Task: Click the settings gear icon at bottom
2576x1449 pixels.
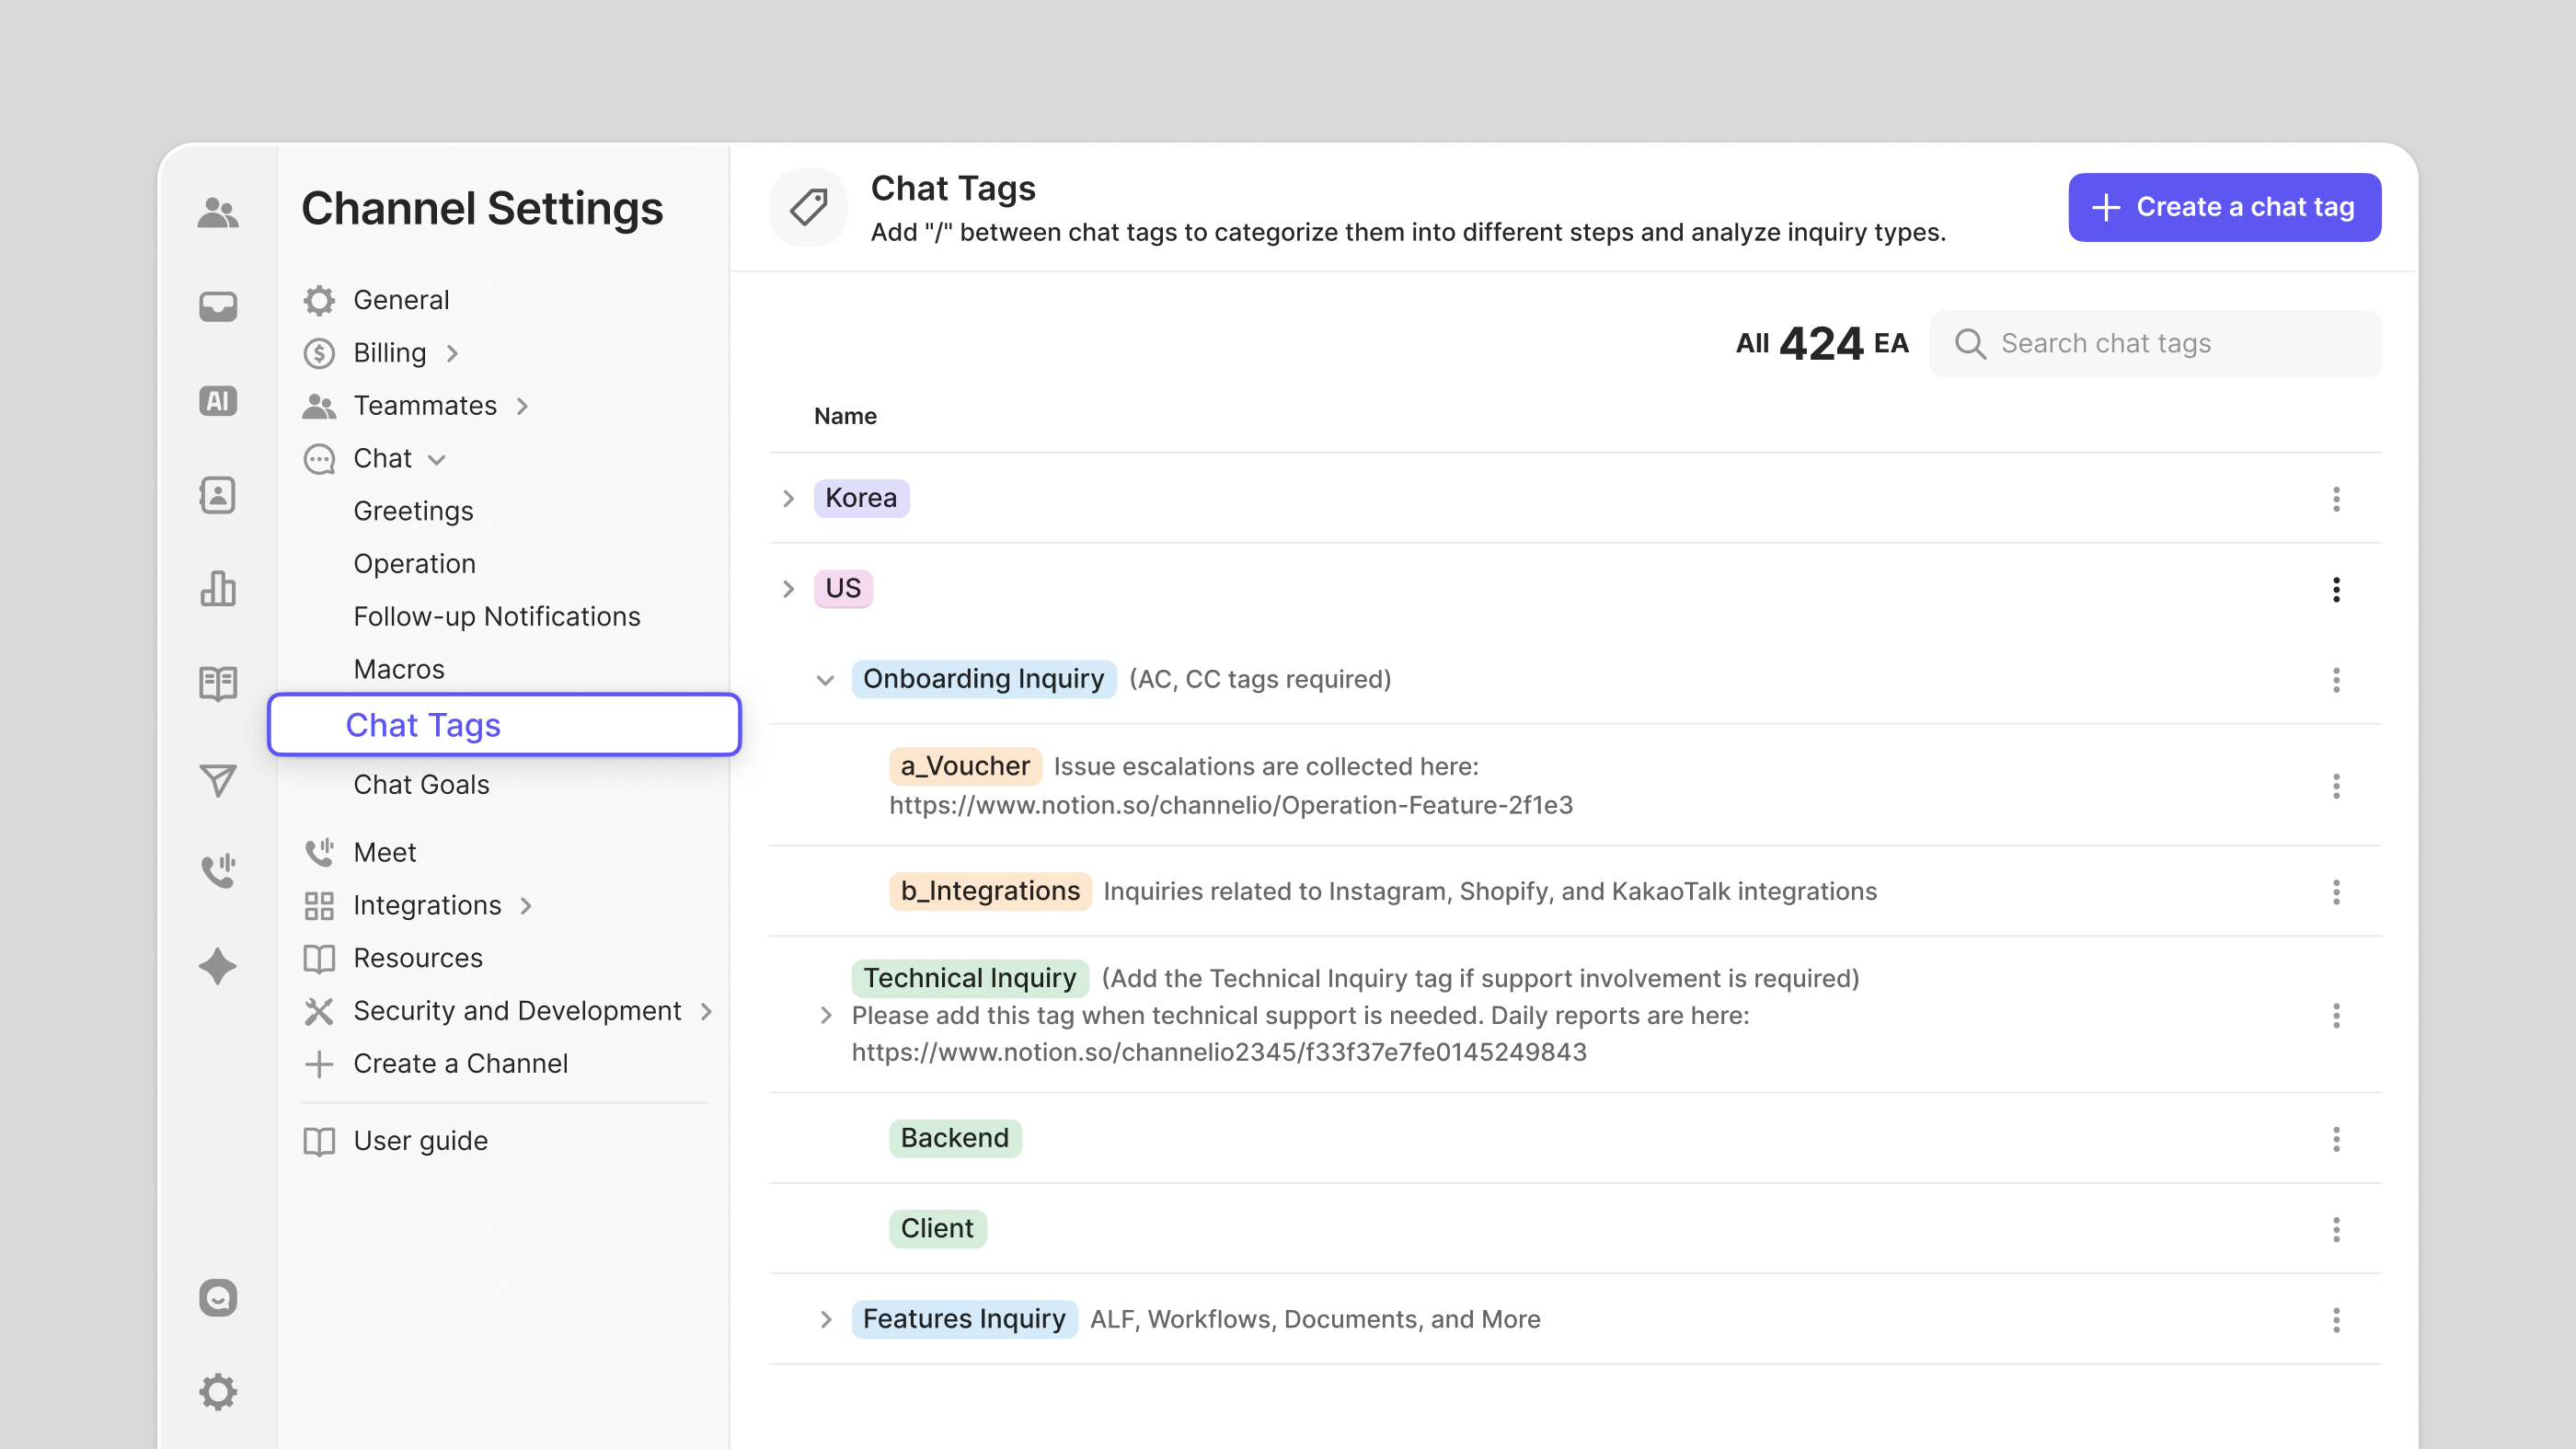Action: point(217,1391)
